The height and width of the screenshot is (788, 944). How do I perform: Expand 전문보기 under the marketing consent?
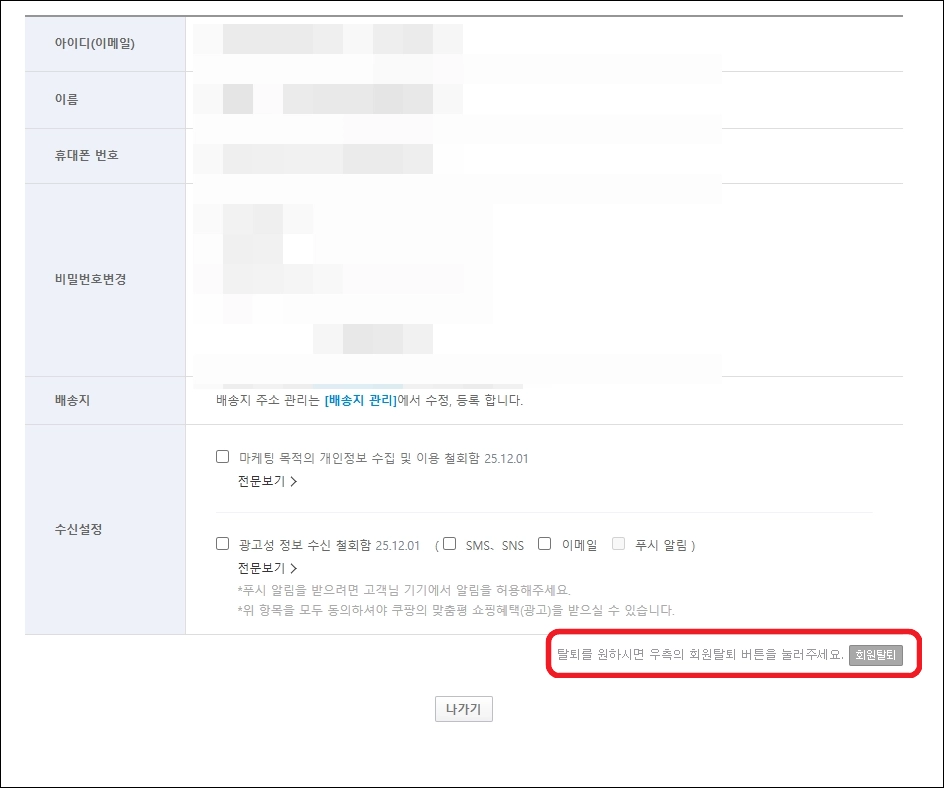coord(267,481)
